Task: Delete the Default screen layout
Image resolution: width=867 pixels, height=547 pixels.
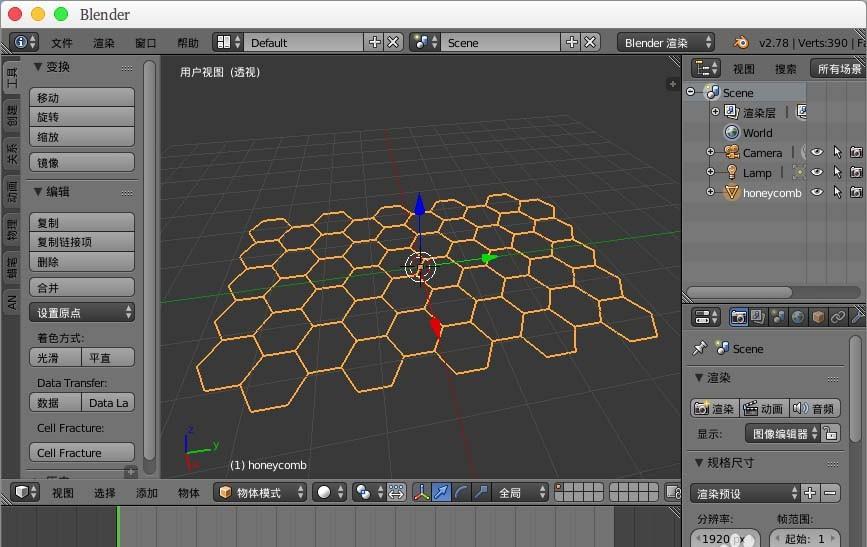Action: 393,42
